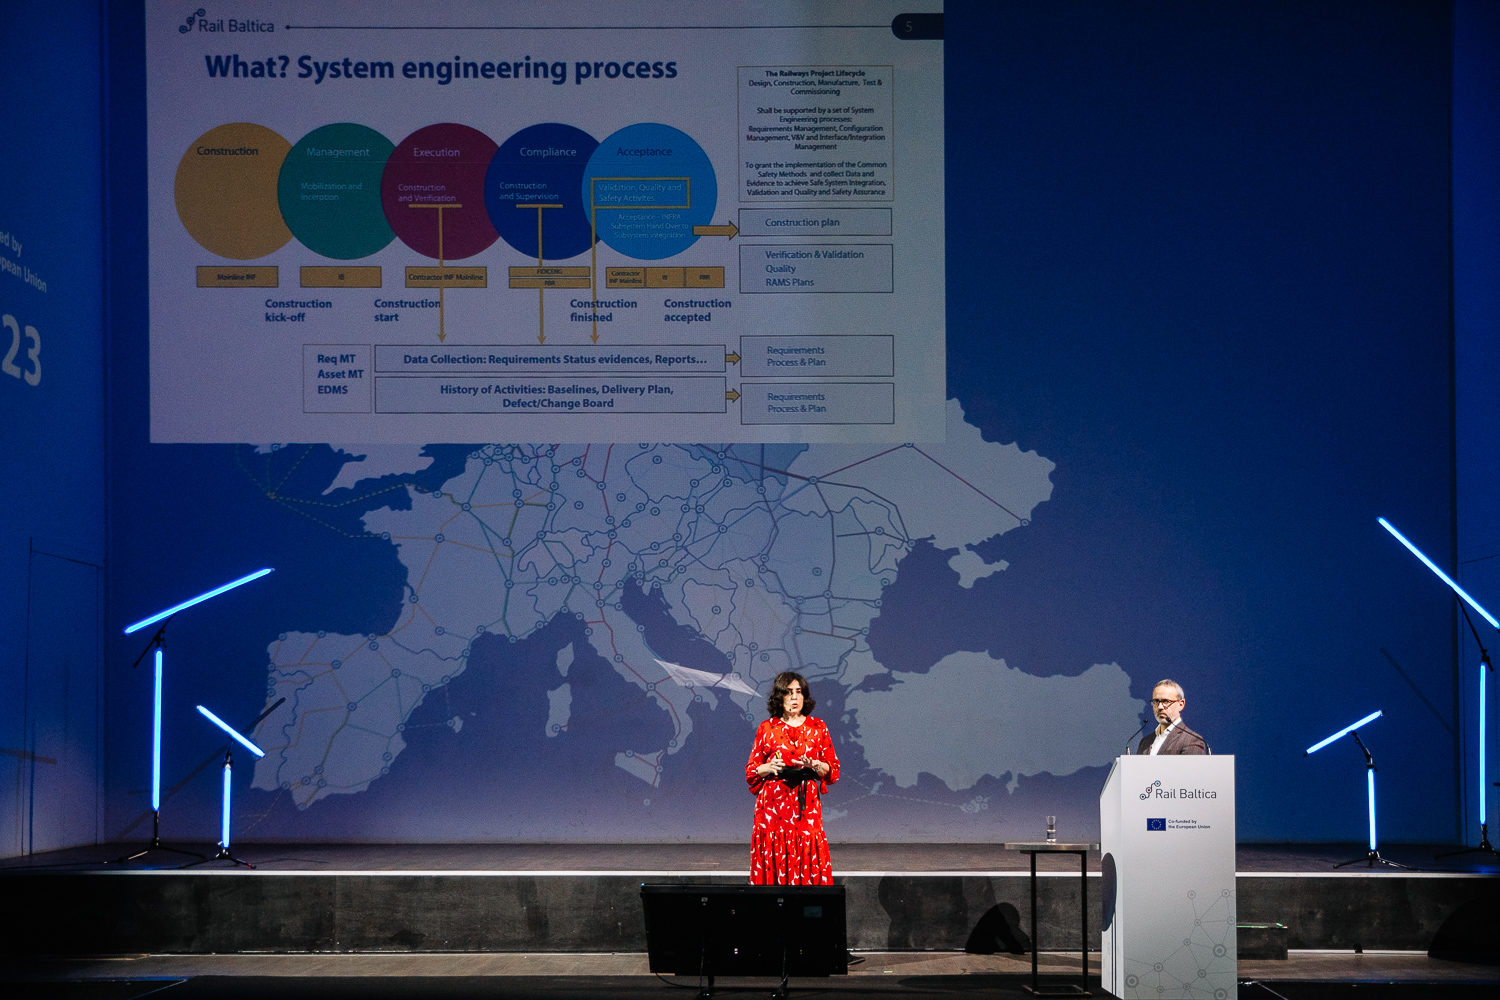Viewport: 1500px width, 1000px height.
Task: Click the Rail Baltica logo on the podium
Action: [x=1178, y=793]
